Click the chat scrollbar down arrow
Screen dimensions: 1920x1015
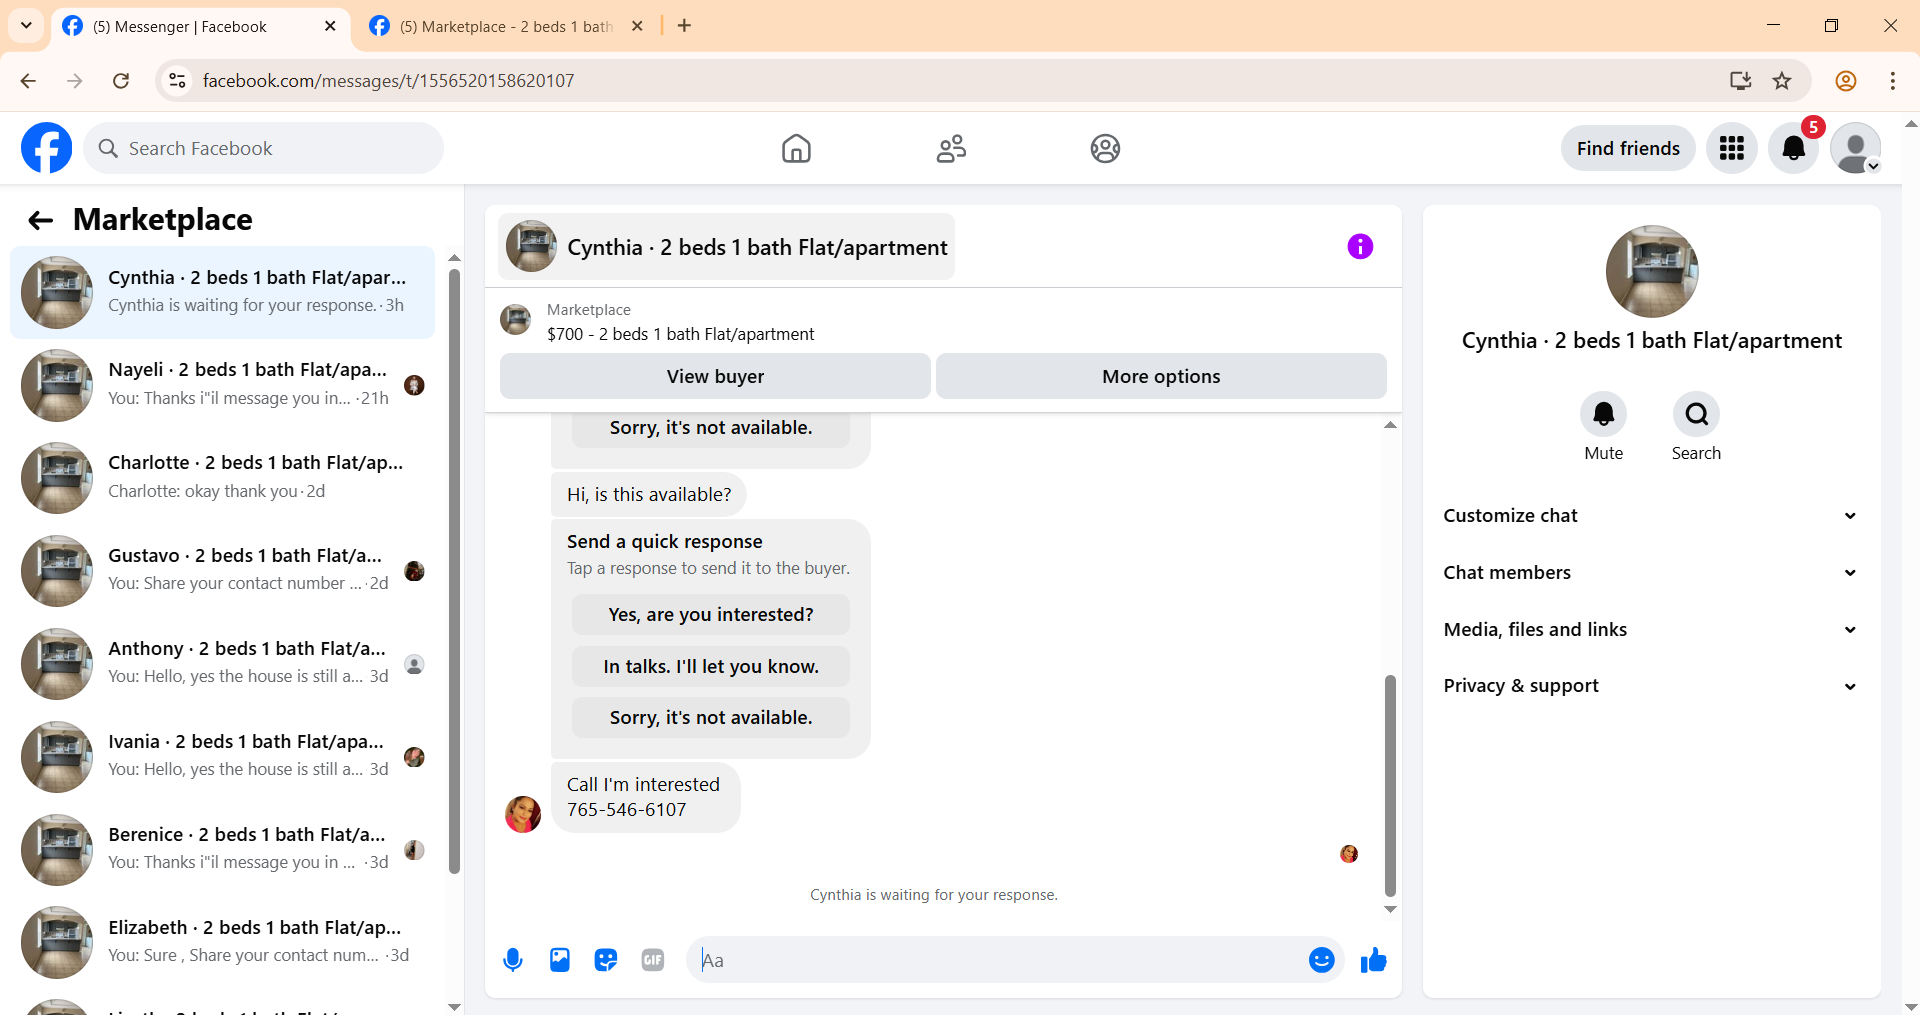pos(1390,909)
